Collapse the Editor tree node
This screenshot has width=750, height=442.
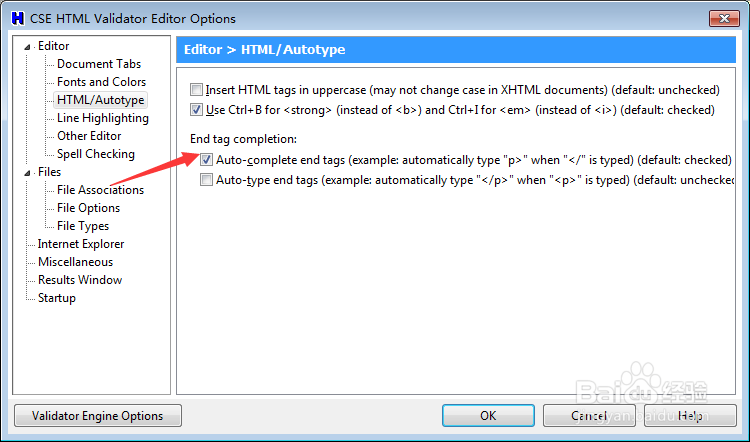coord(28,46)
